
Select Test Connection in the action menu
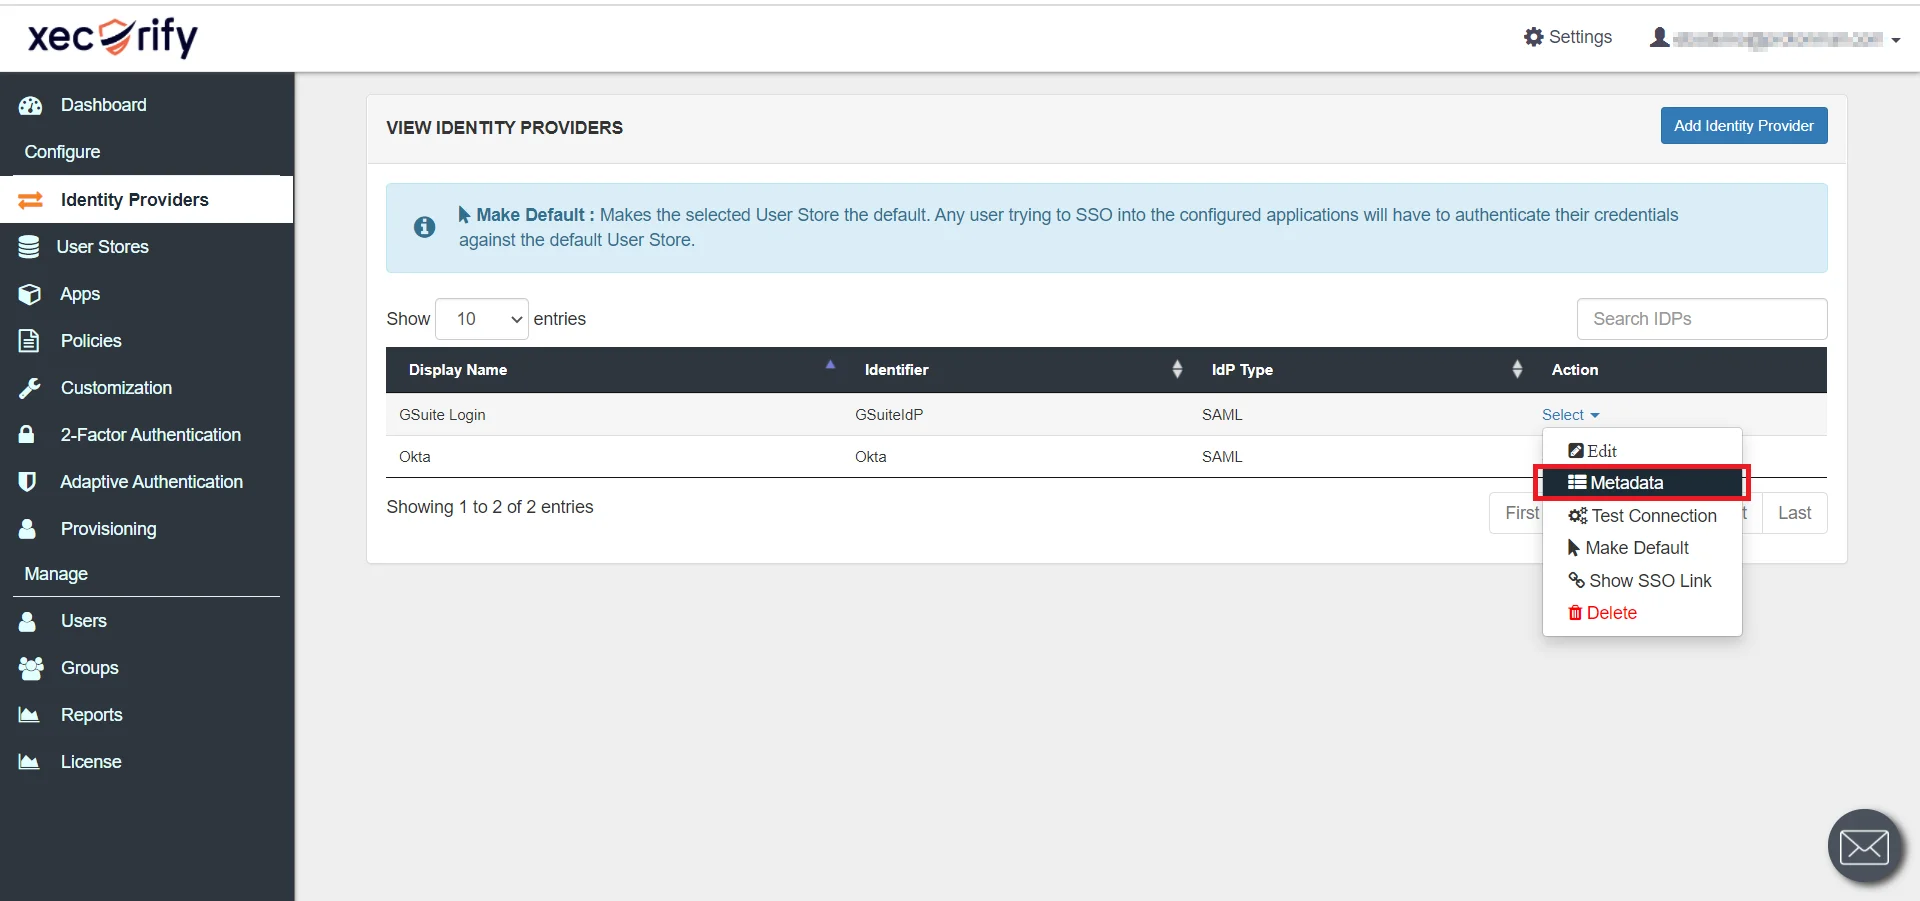[1652, 515]
